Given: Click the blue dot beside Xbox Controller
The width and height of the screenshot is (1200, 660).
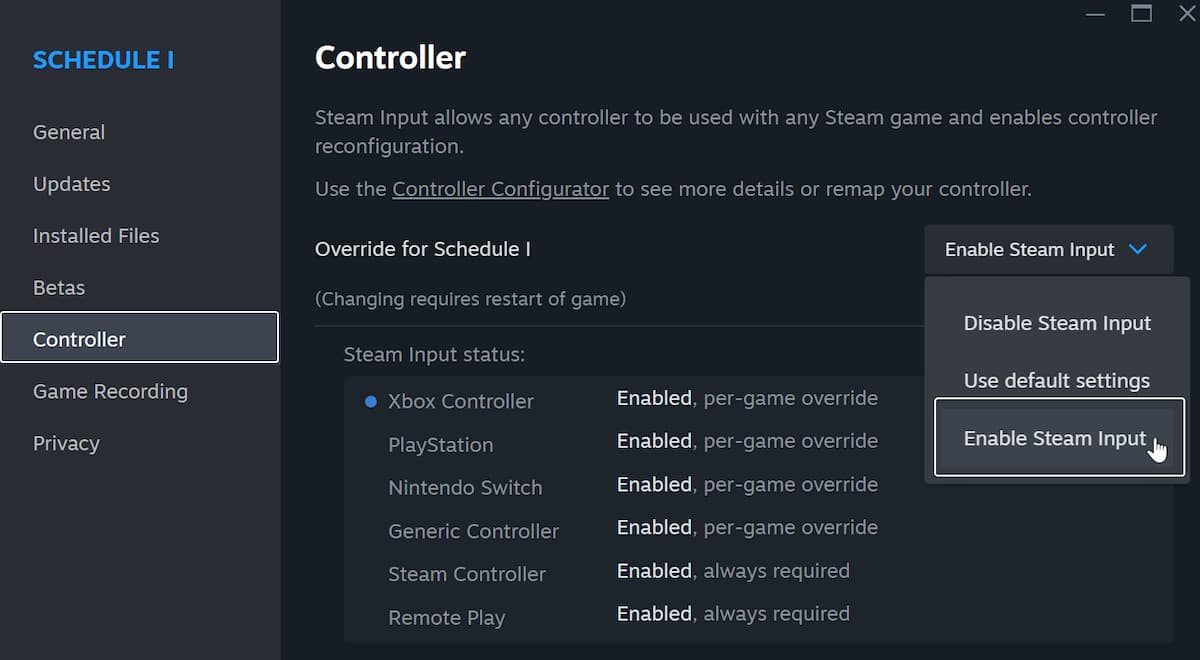Looking at the screenshot, I should tap(370, 401).
